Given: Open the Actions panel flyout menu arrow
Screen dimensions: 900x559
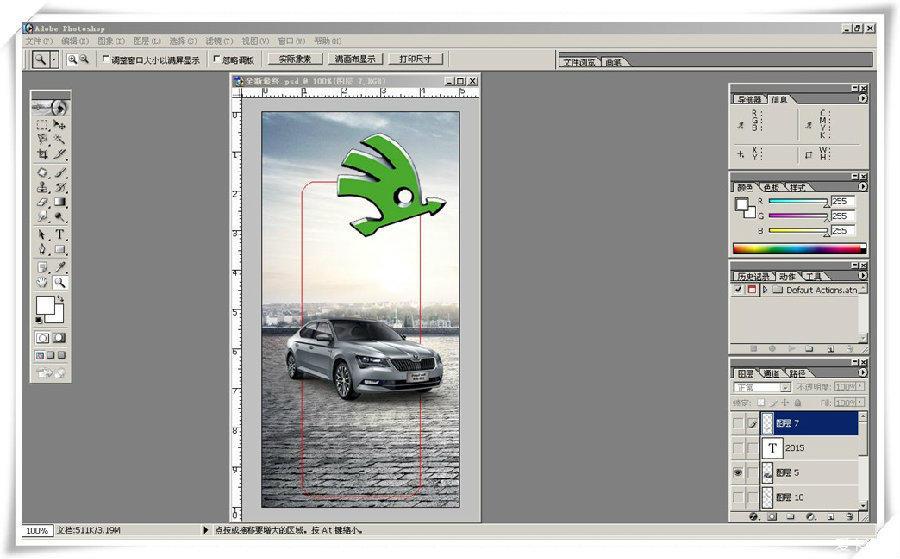Looking at the screenshot, I should [863, 275].
